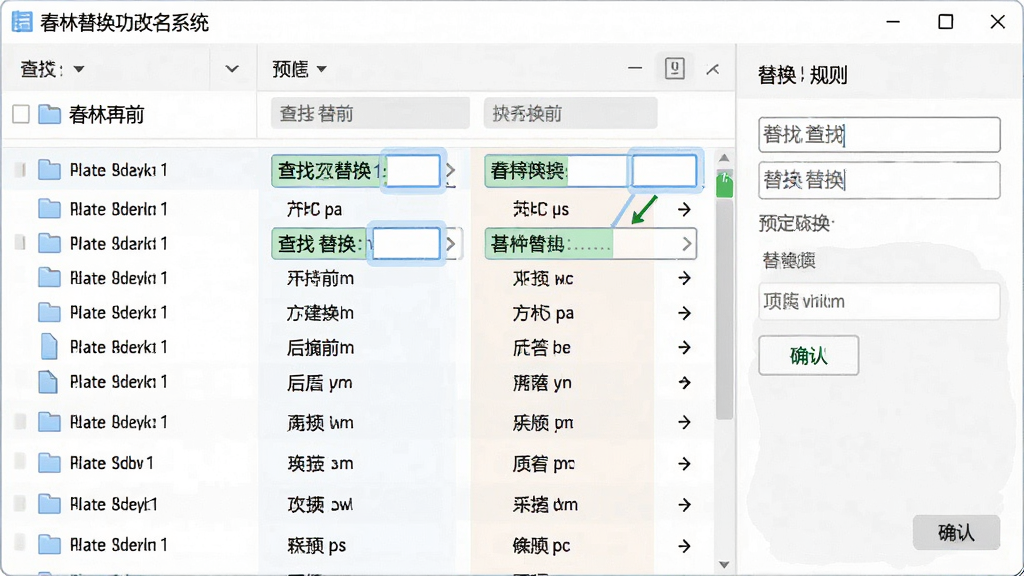Viewport: 1024px width, 576px height.
Task: Click the 替找查找 field in rules panel
Action: coord(879,135)
